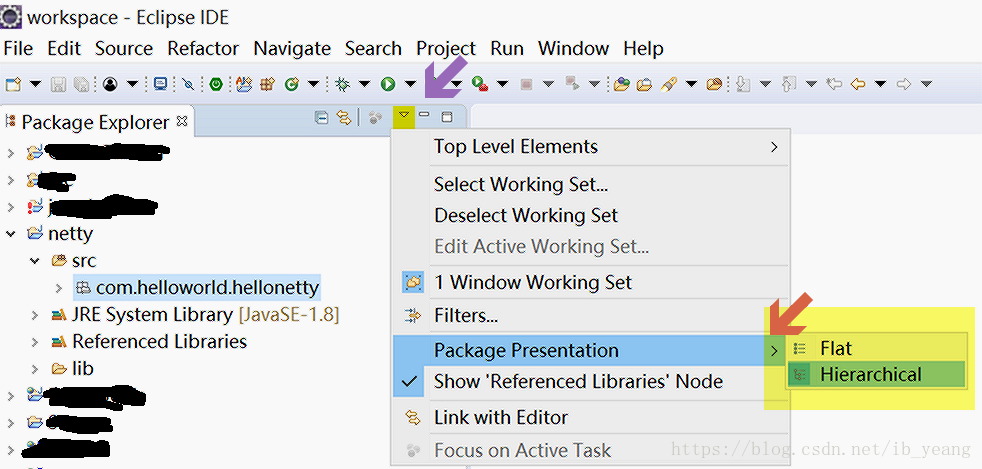Screen dimensions: 982x469
Task: Click the Open Type folder icon
Action: pyautogui.click(x=621, y=84)
